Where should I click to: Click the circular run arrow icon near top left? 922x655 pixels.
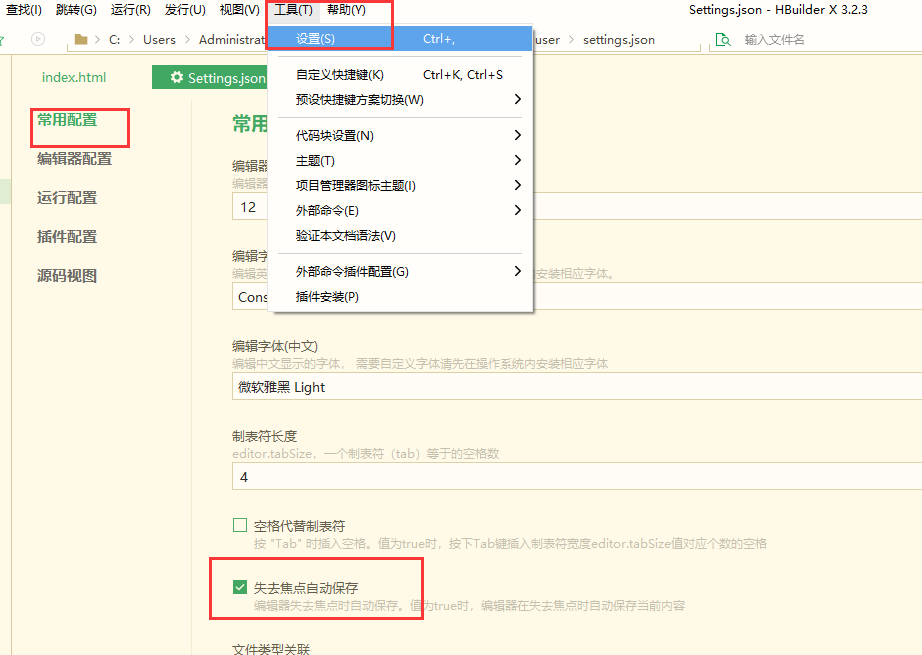pyautogui.click(x=37, y=40)
